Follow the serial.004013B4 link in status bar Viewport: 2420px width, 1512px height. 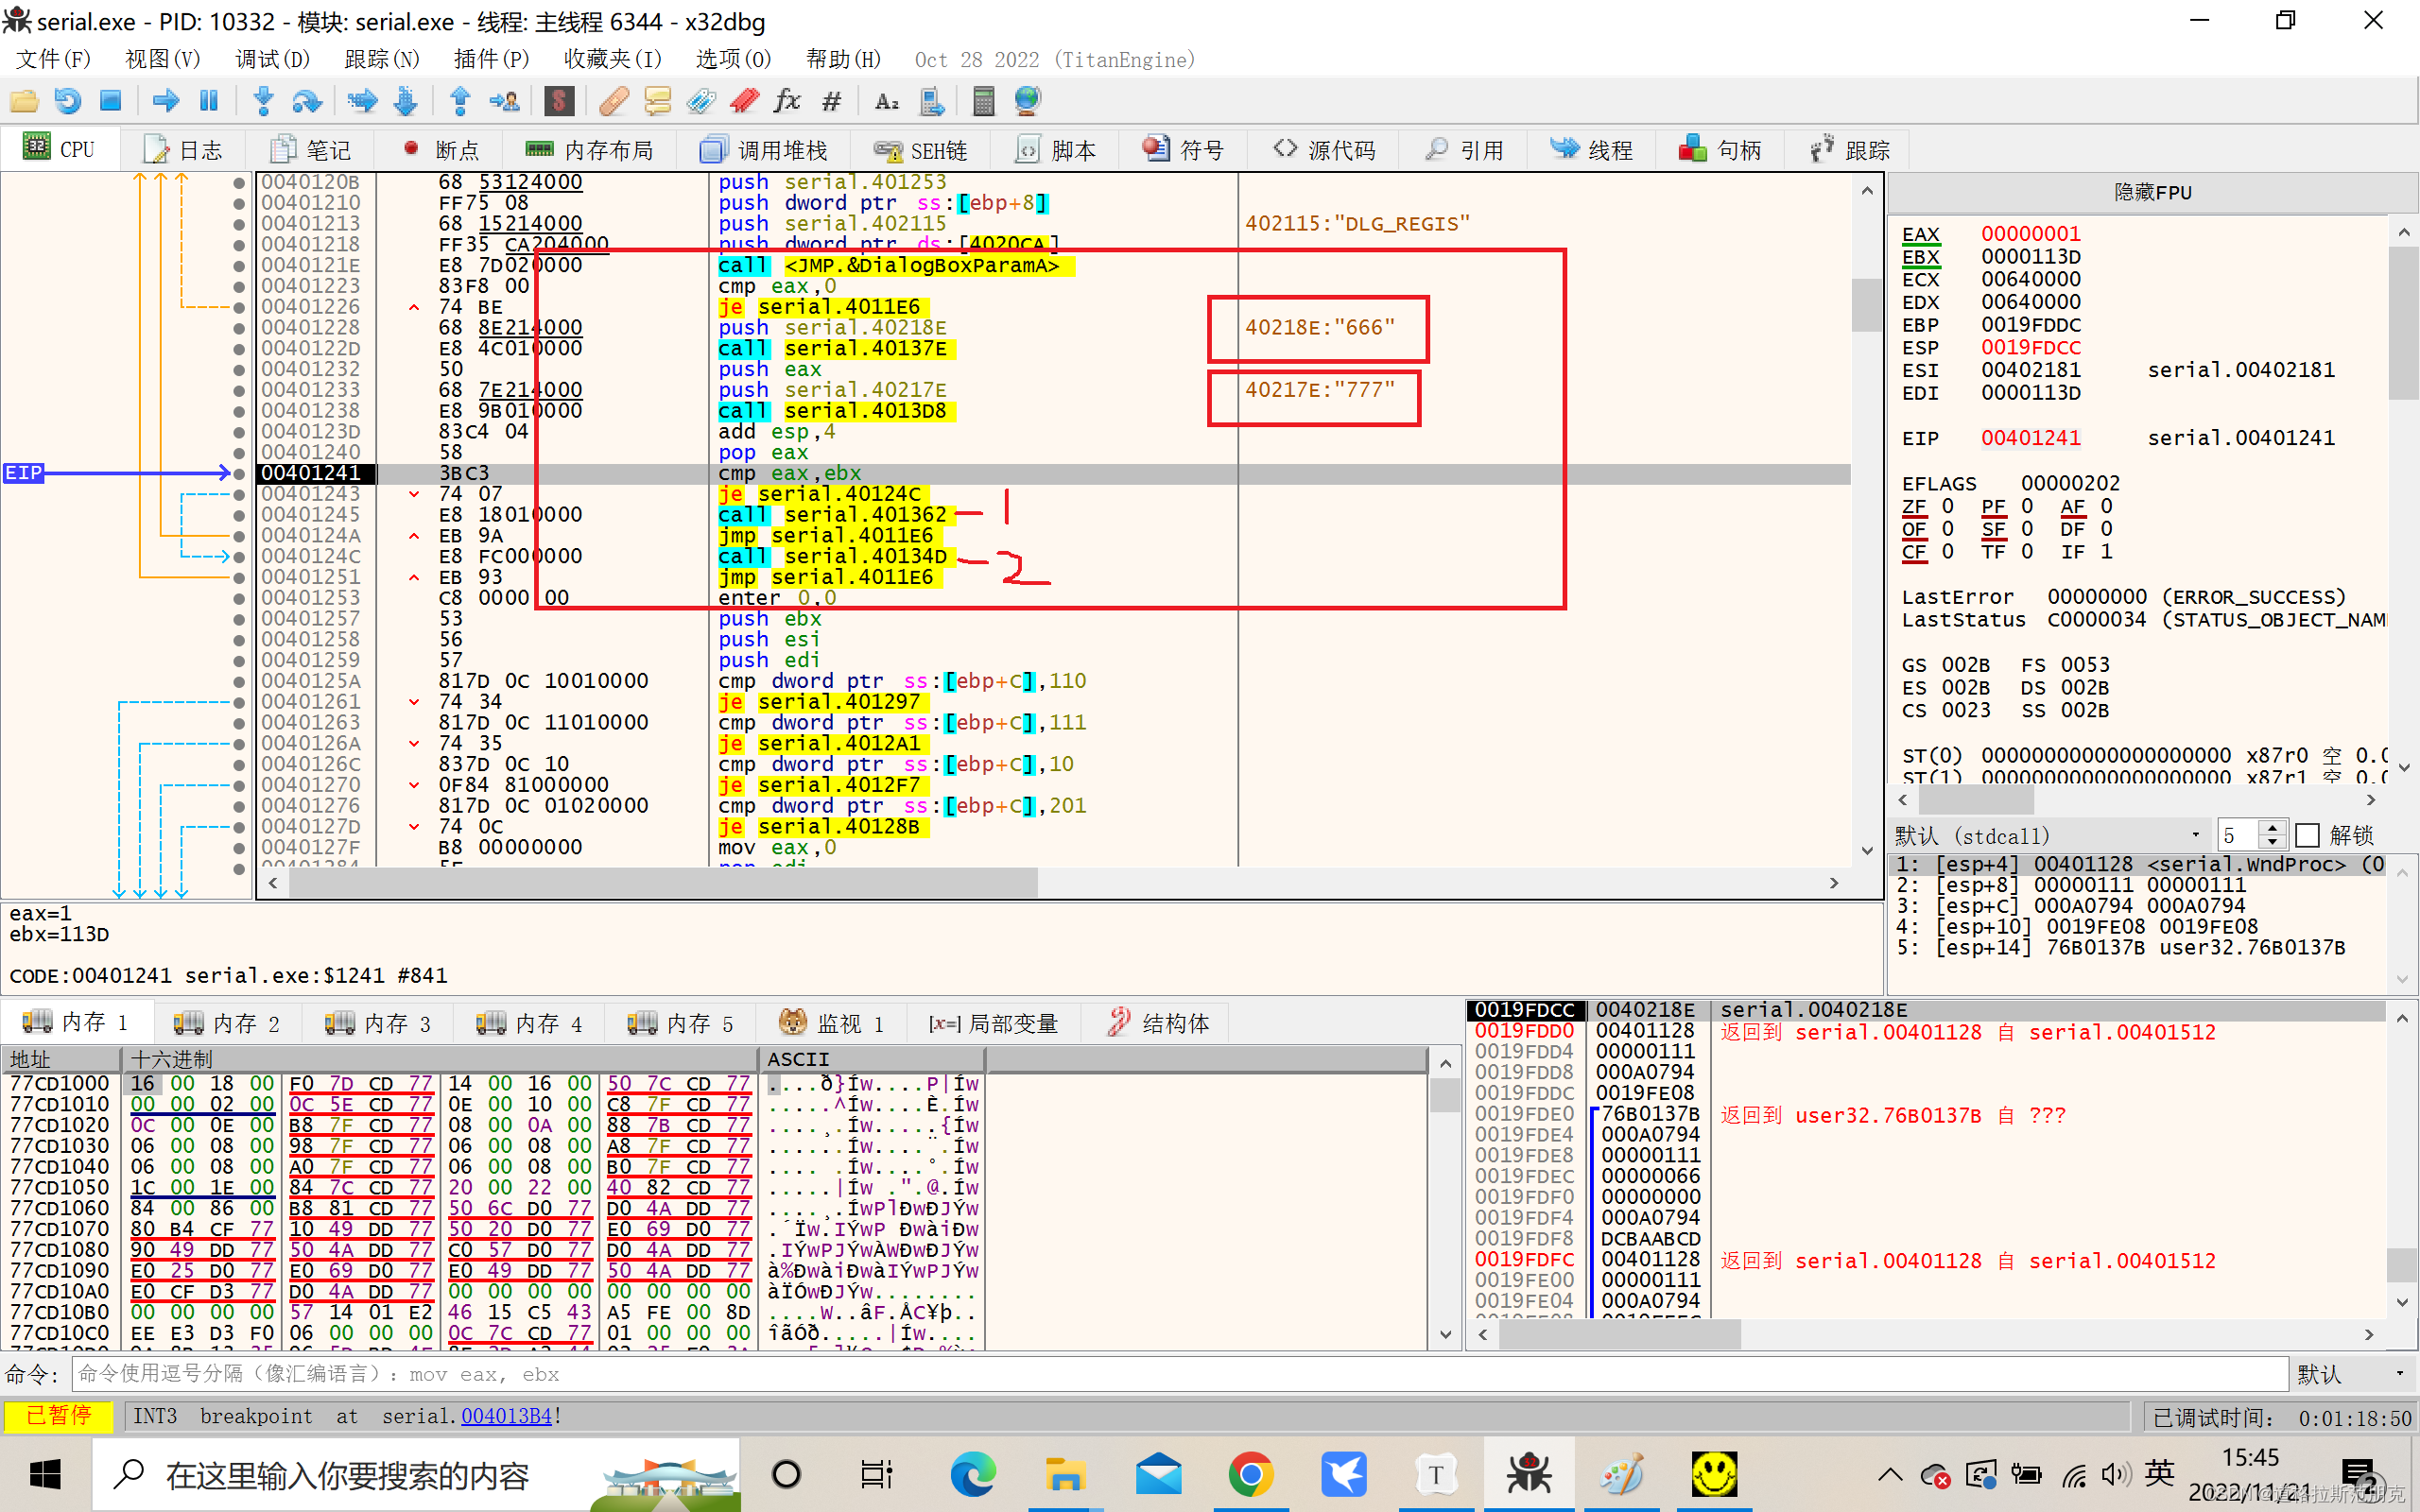[x=507, y=1416]
